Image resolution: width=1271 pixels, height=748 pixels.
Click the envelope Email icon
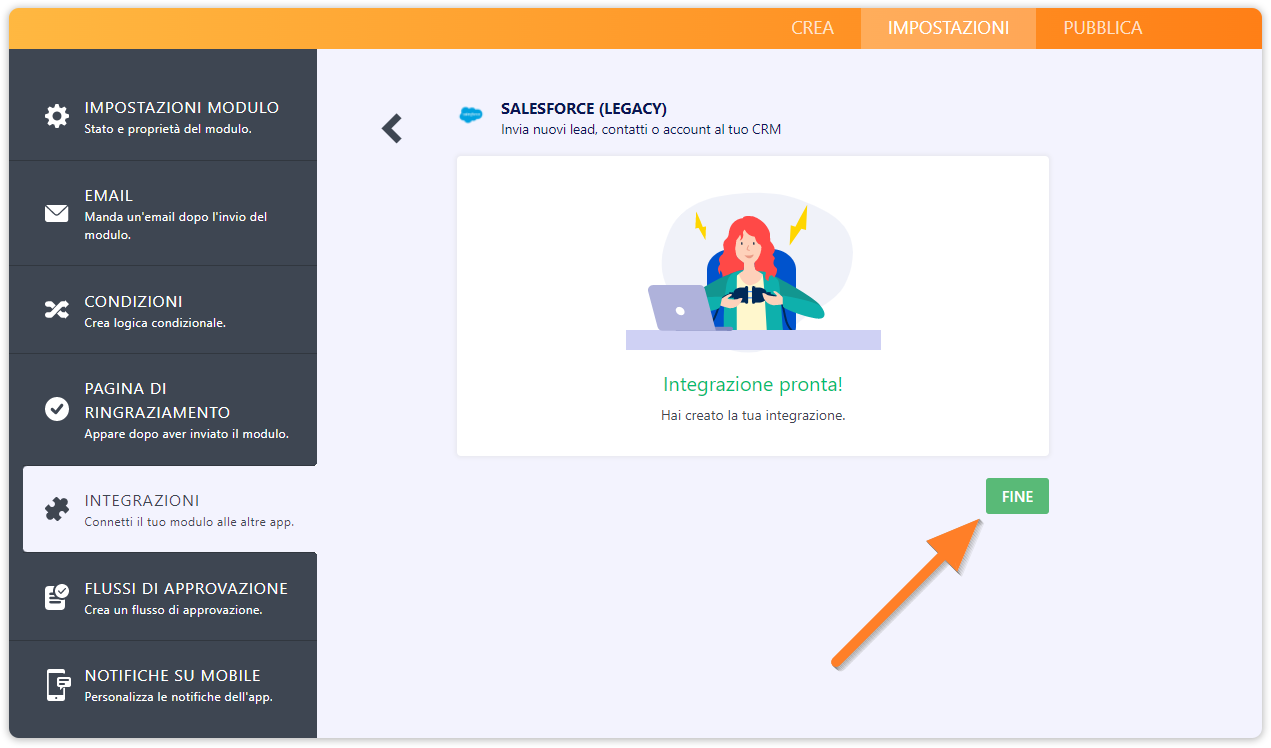(57, 213)
